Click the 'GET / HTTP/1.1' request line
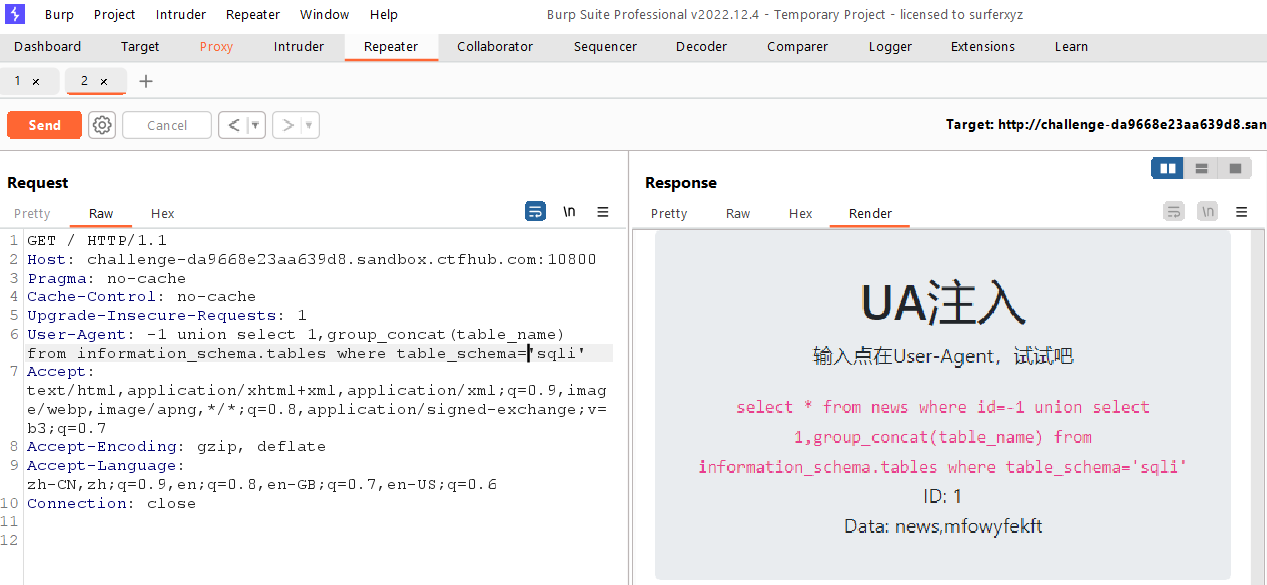 (x=97, y=240)
